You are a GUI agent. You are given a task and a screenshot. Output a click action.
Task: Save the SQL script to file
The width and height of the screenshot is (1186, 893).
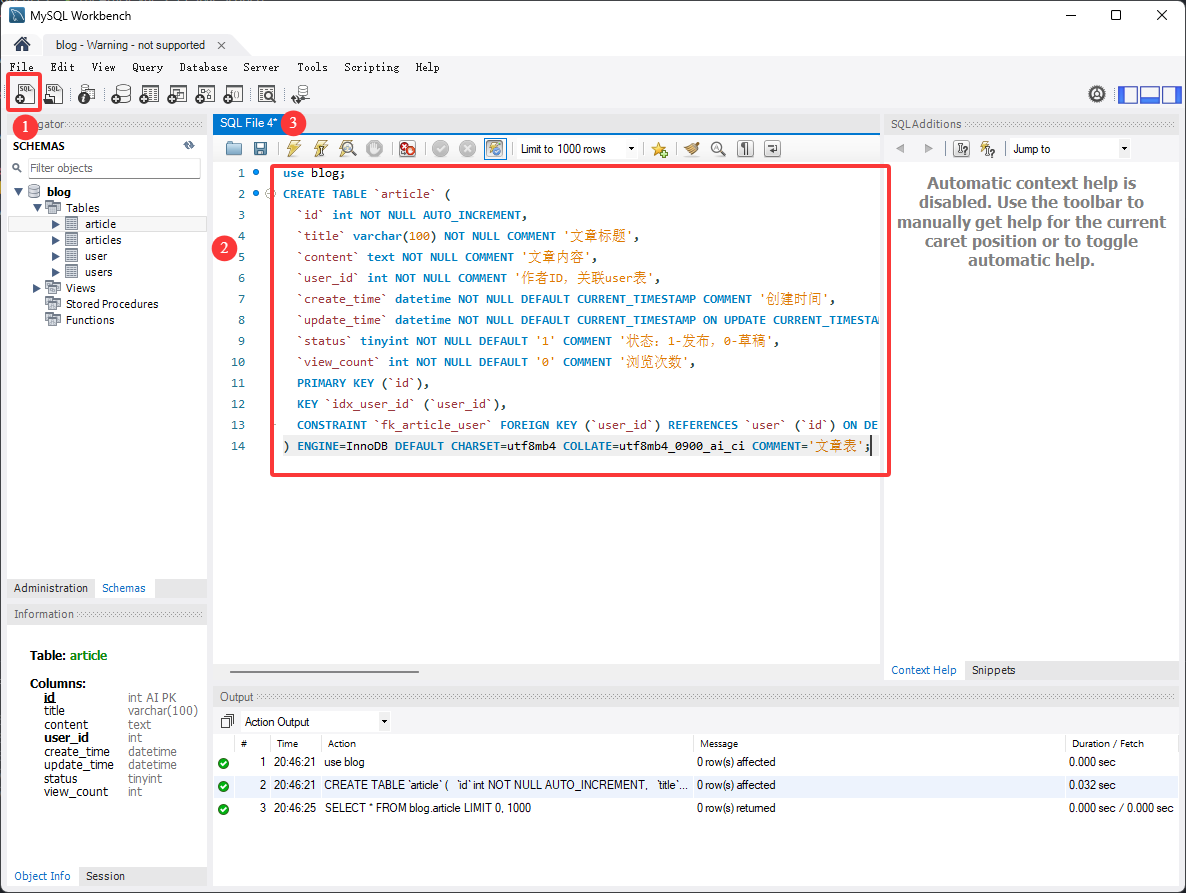(x=260, y=149)
